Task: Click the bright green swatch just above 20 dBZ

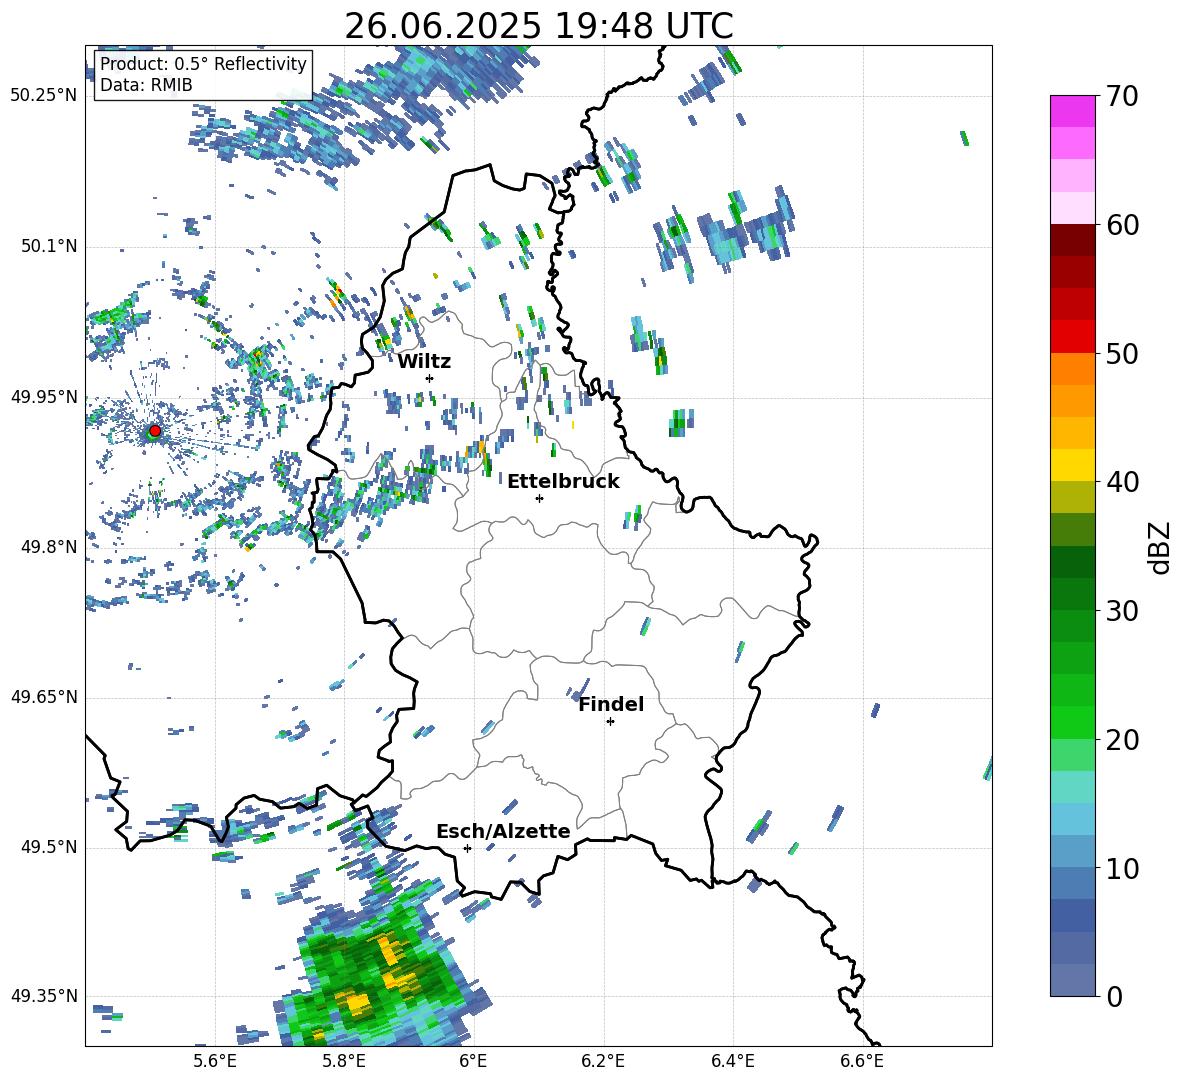Action: pyautogui.click(x=1073, y=722)
